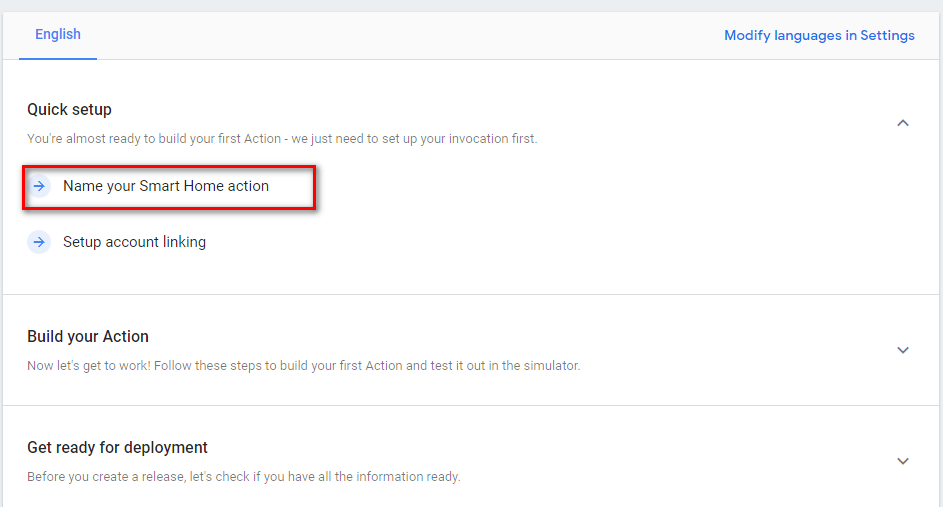The height and width of the screenshot is (507, 943).
Task: Open Modify languages in Settings link
Action: 819,35
